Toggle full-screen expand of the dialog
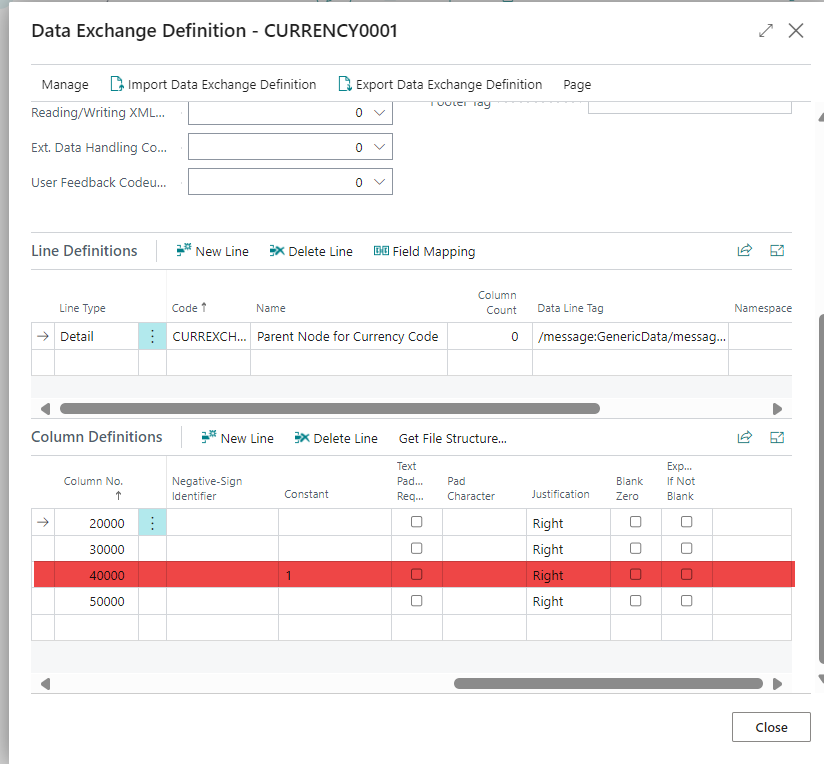This screenshot has width=824, height=764. (x=766, y=30)
